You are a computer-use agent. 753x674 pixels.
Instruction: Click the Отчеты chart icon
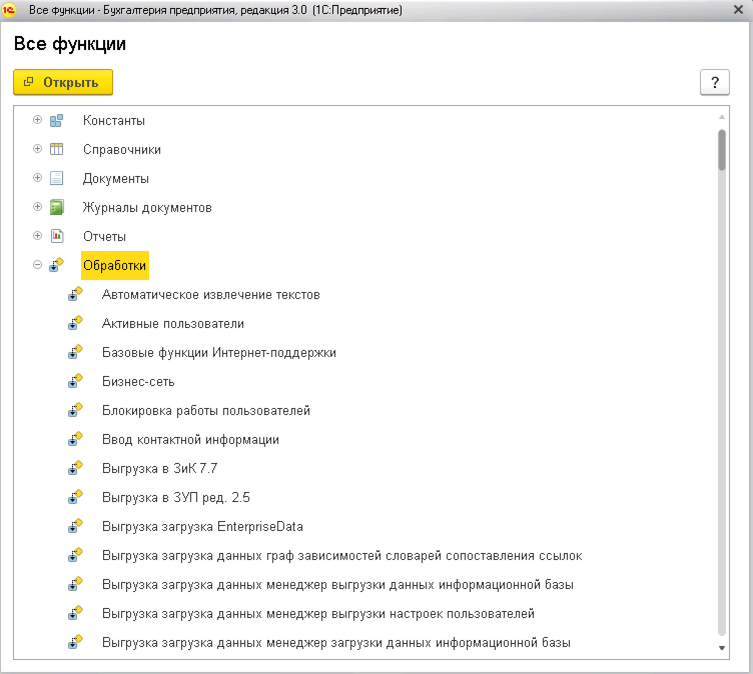57,236
